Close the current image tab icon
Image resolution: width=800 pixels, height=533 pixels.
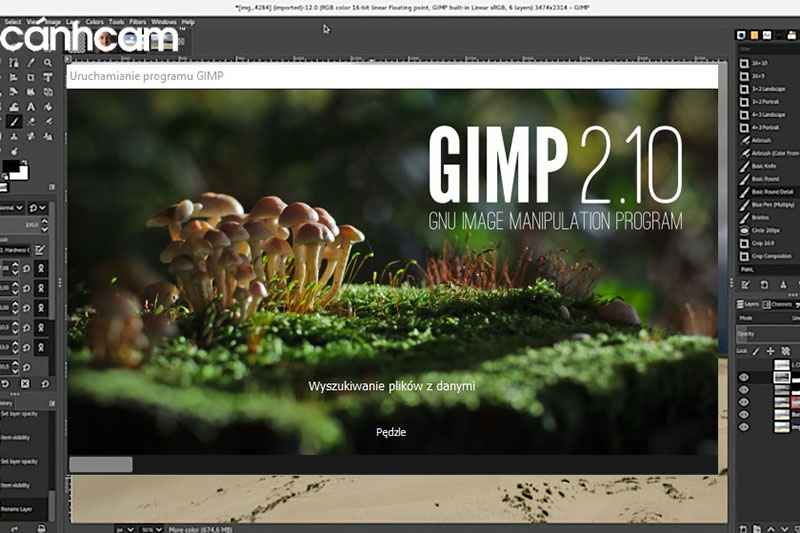tap(181, 41)
